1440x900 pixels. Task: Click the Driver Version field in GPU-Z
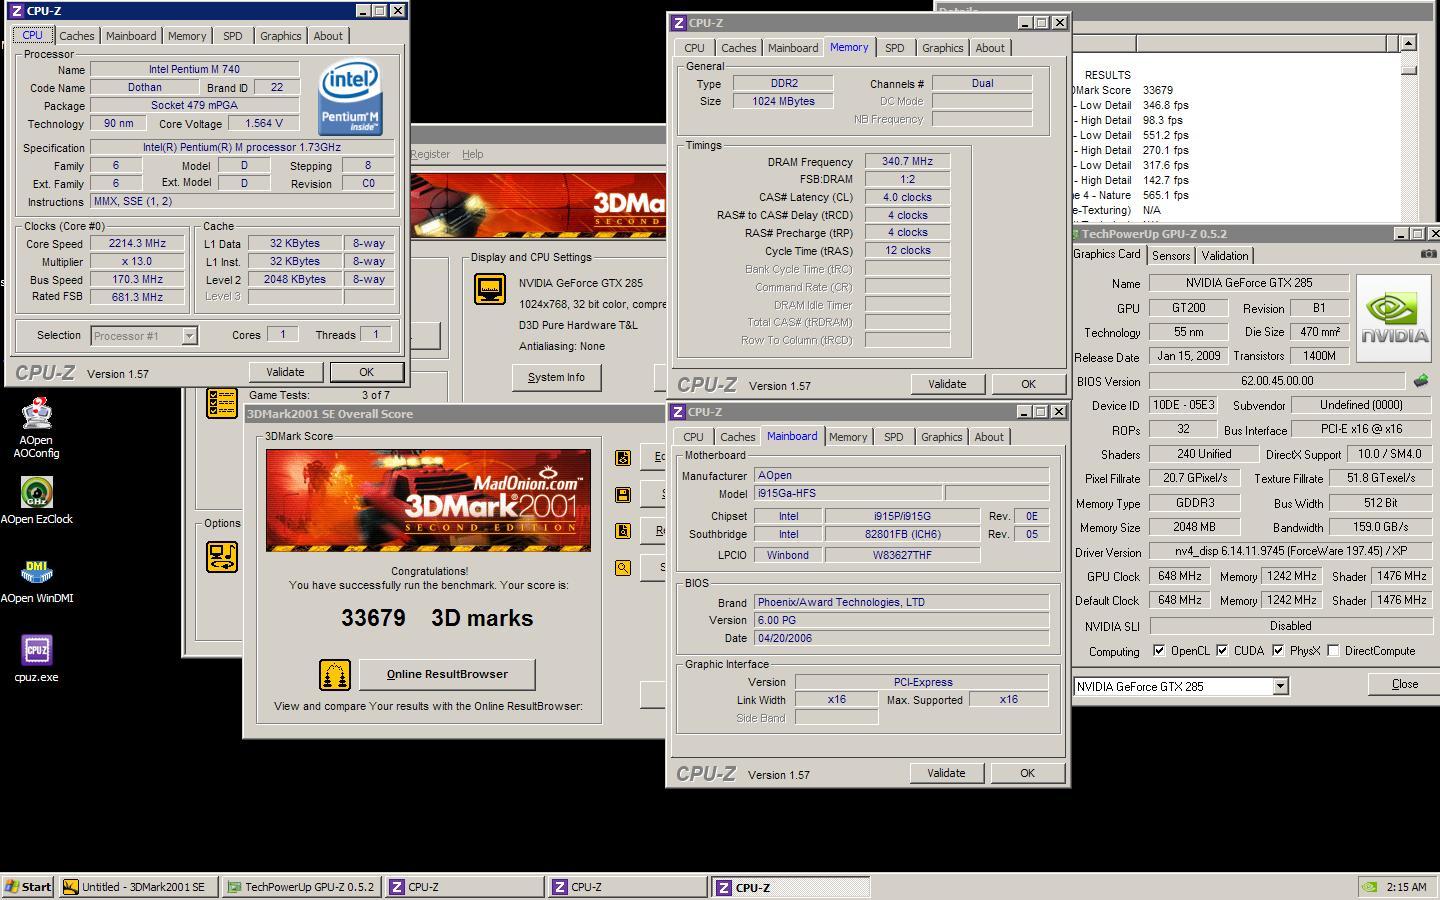point(1290,552)
